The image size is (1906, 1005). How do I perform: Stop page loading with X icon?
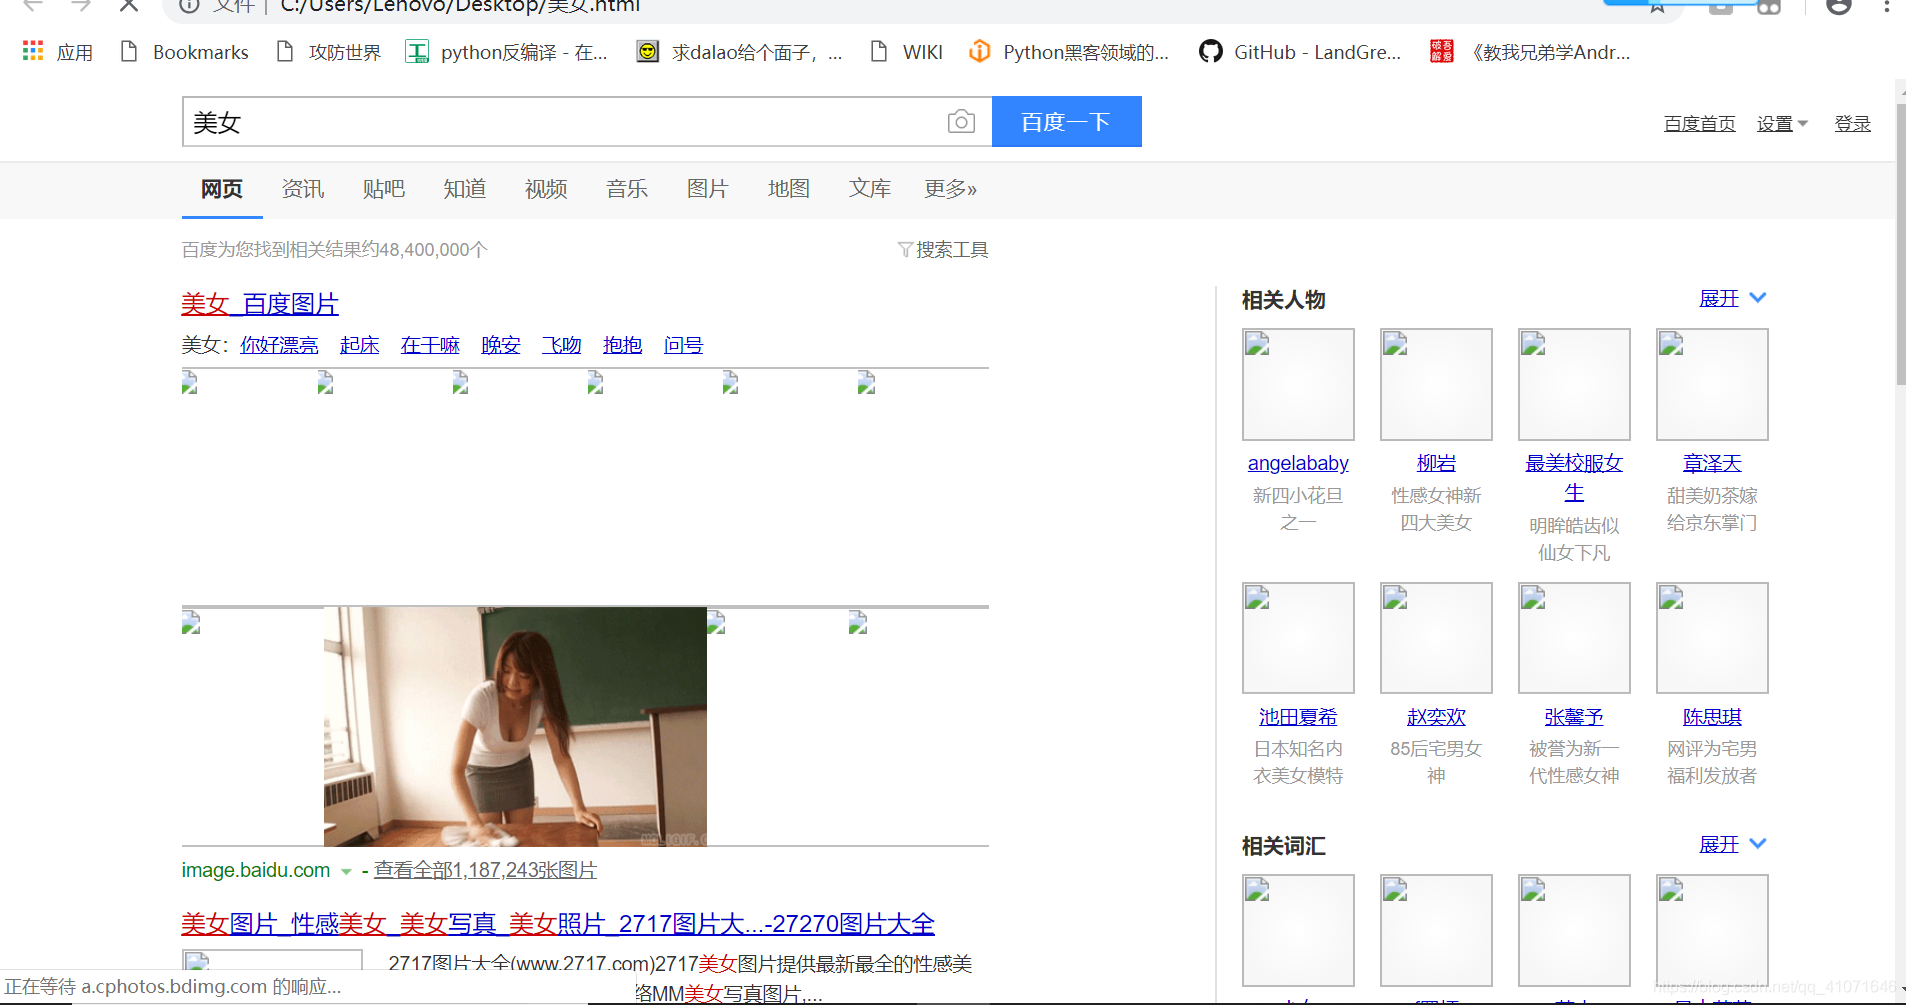(129, 5)
